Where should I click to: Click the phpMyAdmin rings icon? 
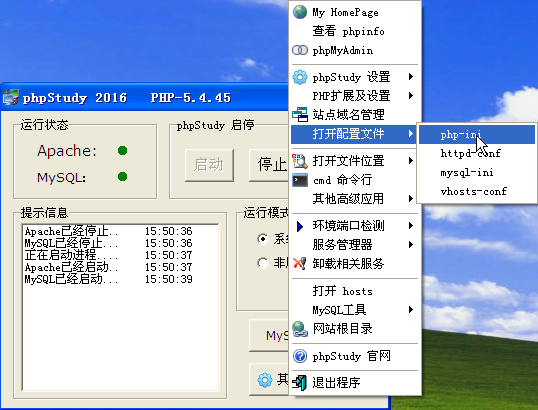coord(300,50)
